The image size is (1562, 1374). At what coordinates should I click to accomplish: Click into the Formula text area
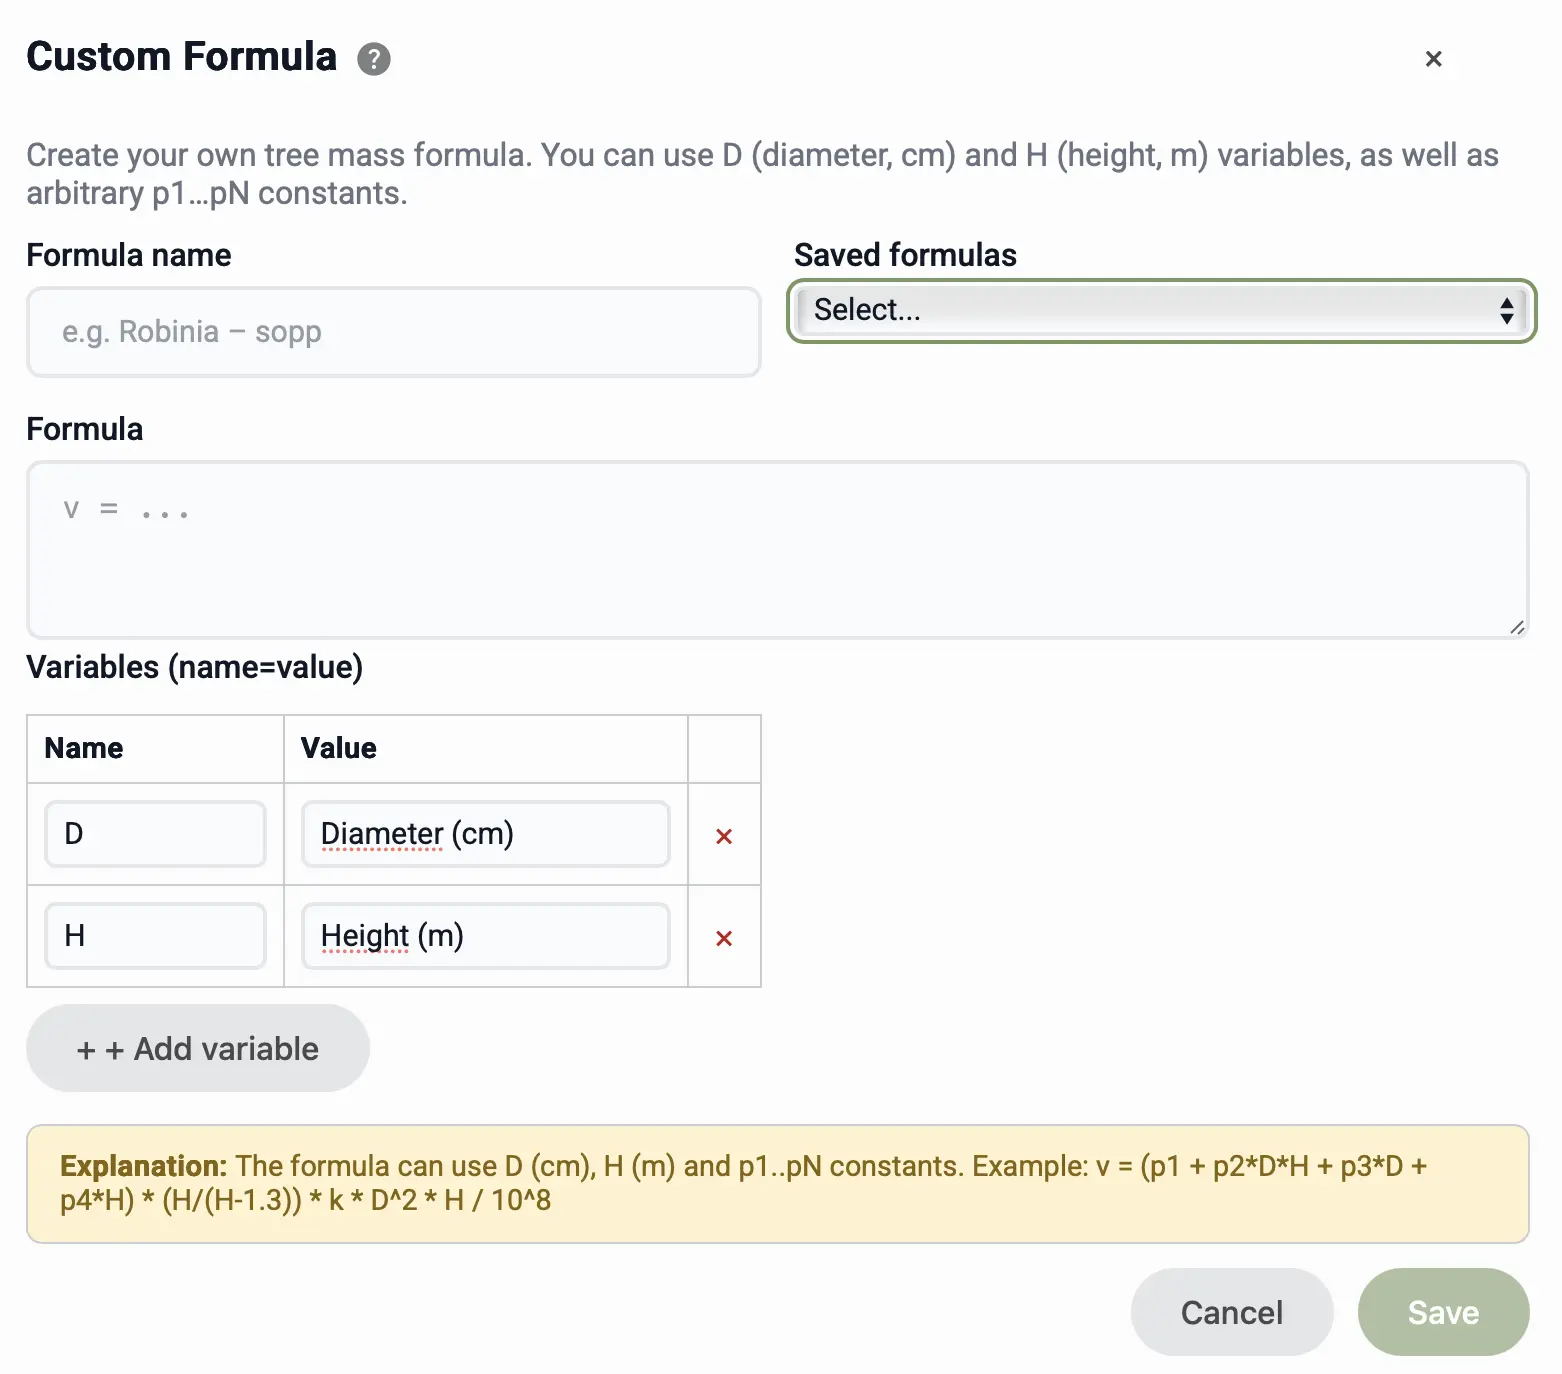pyautogui.click(x=777, y=549)
